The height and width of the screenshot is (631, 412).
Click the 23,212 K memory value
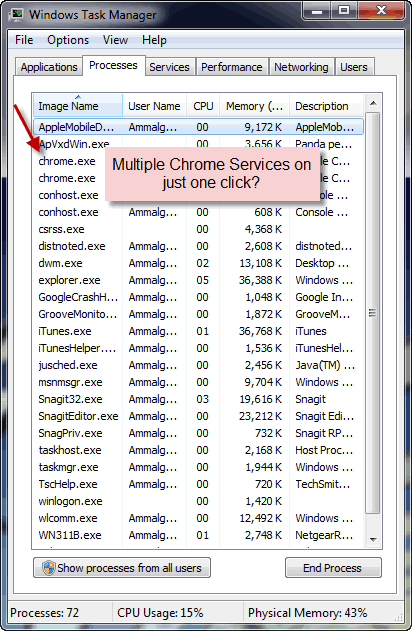coord(260,416)
